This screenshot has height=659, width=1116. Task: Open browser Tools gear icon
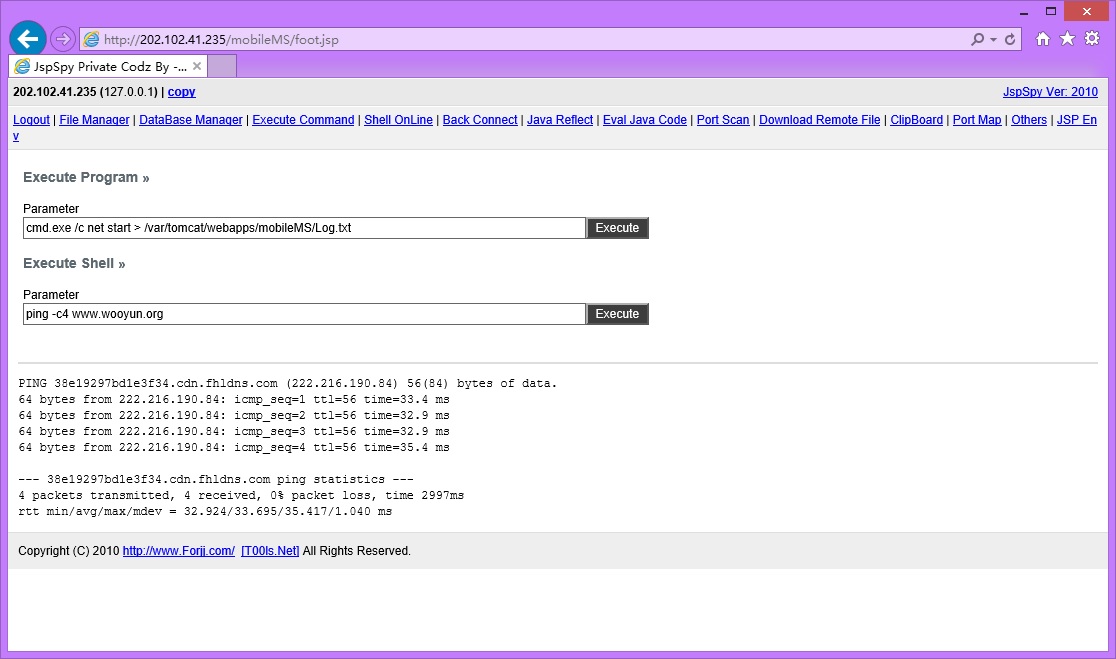[x=1093, y=38]
